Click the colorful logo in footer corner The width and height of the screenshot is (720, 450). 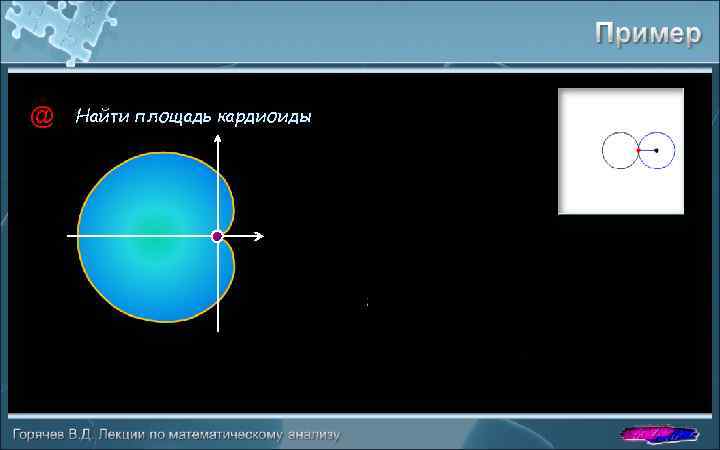659,434
